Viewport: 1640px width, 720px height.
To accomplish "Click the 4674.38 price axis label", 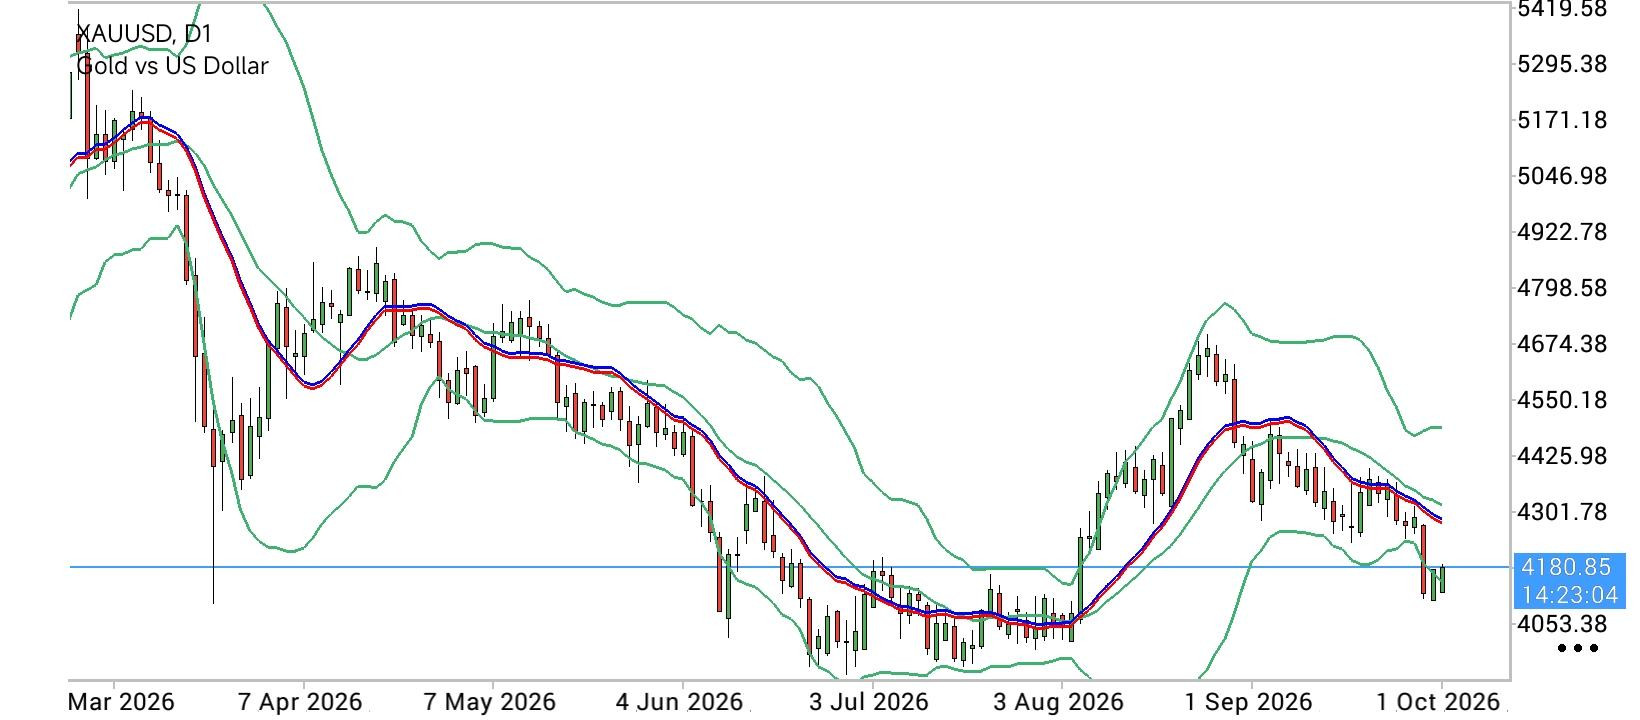I will [1562, 344].
